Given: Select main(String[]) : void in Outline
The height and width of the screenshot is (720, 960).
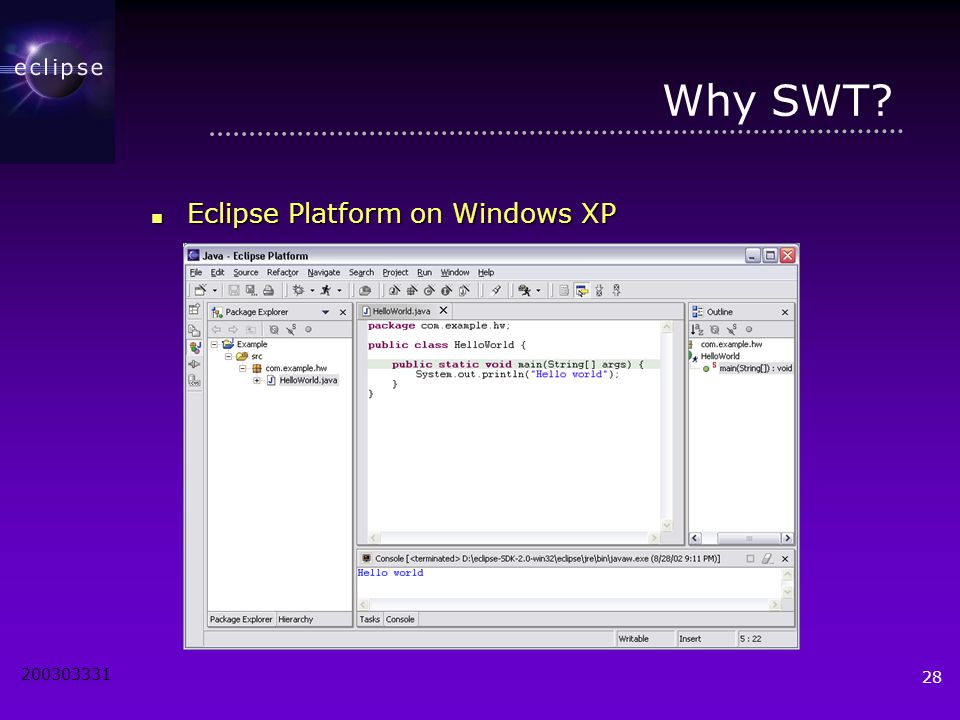Looking at the screenshot, I should (x=756, y=368).
